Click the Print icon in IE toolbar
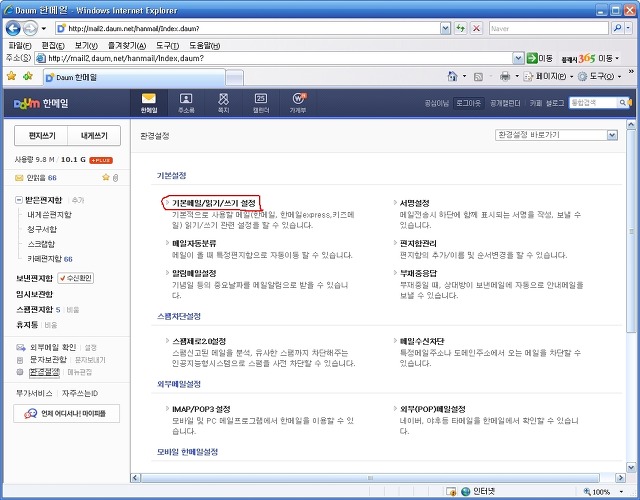Screen dimensions: 640x500 coord(505,76)
